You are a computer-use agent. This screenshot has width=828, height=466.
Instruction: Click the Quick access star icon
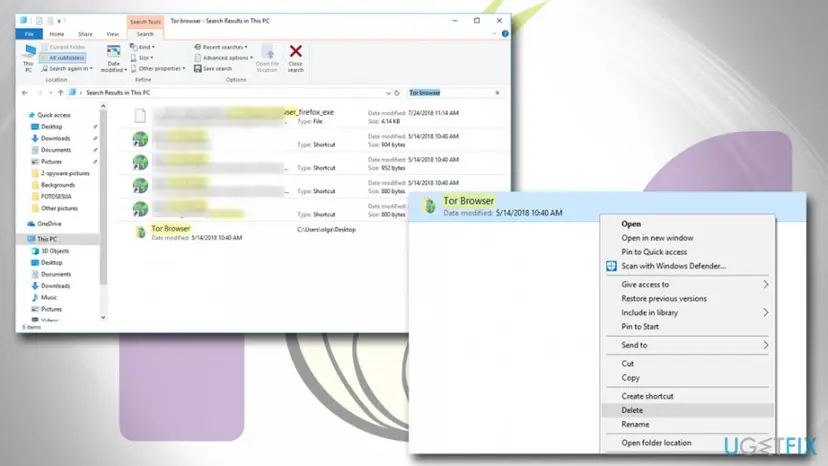click(x=31, y=115)
